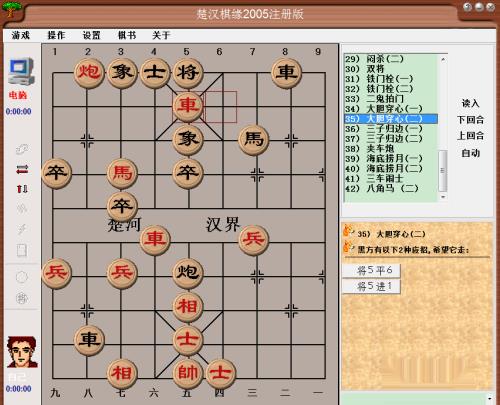Select the black 車 near the red palace
Viewport: 500px width, 405px height.
(89, 341)
